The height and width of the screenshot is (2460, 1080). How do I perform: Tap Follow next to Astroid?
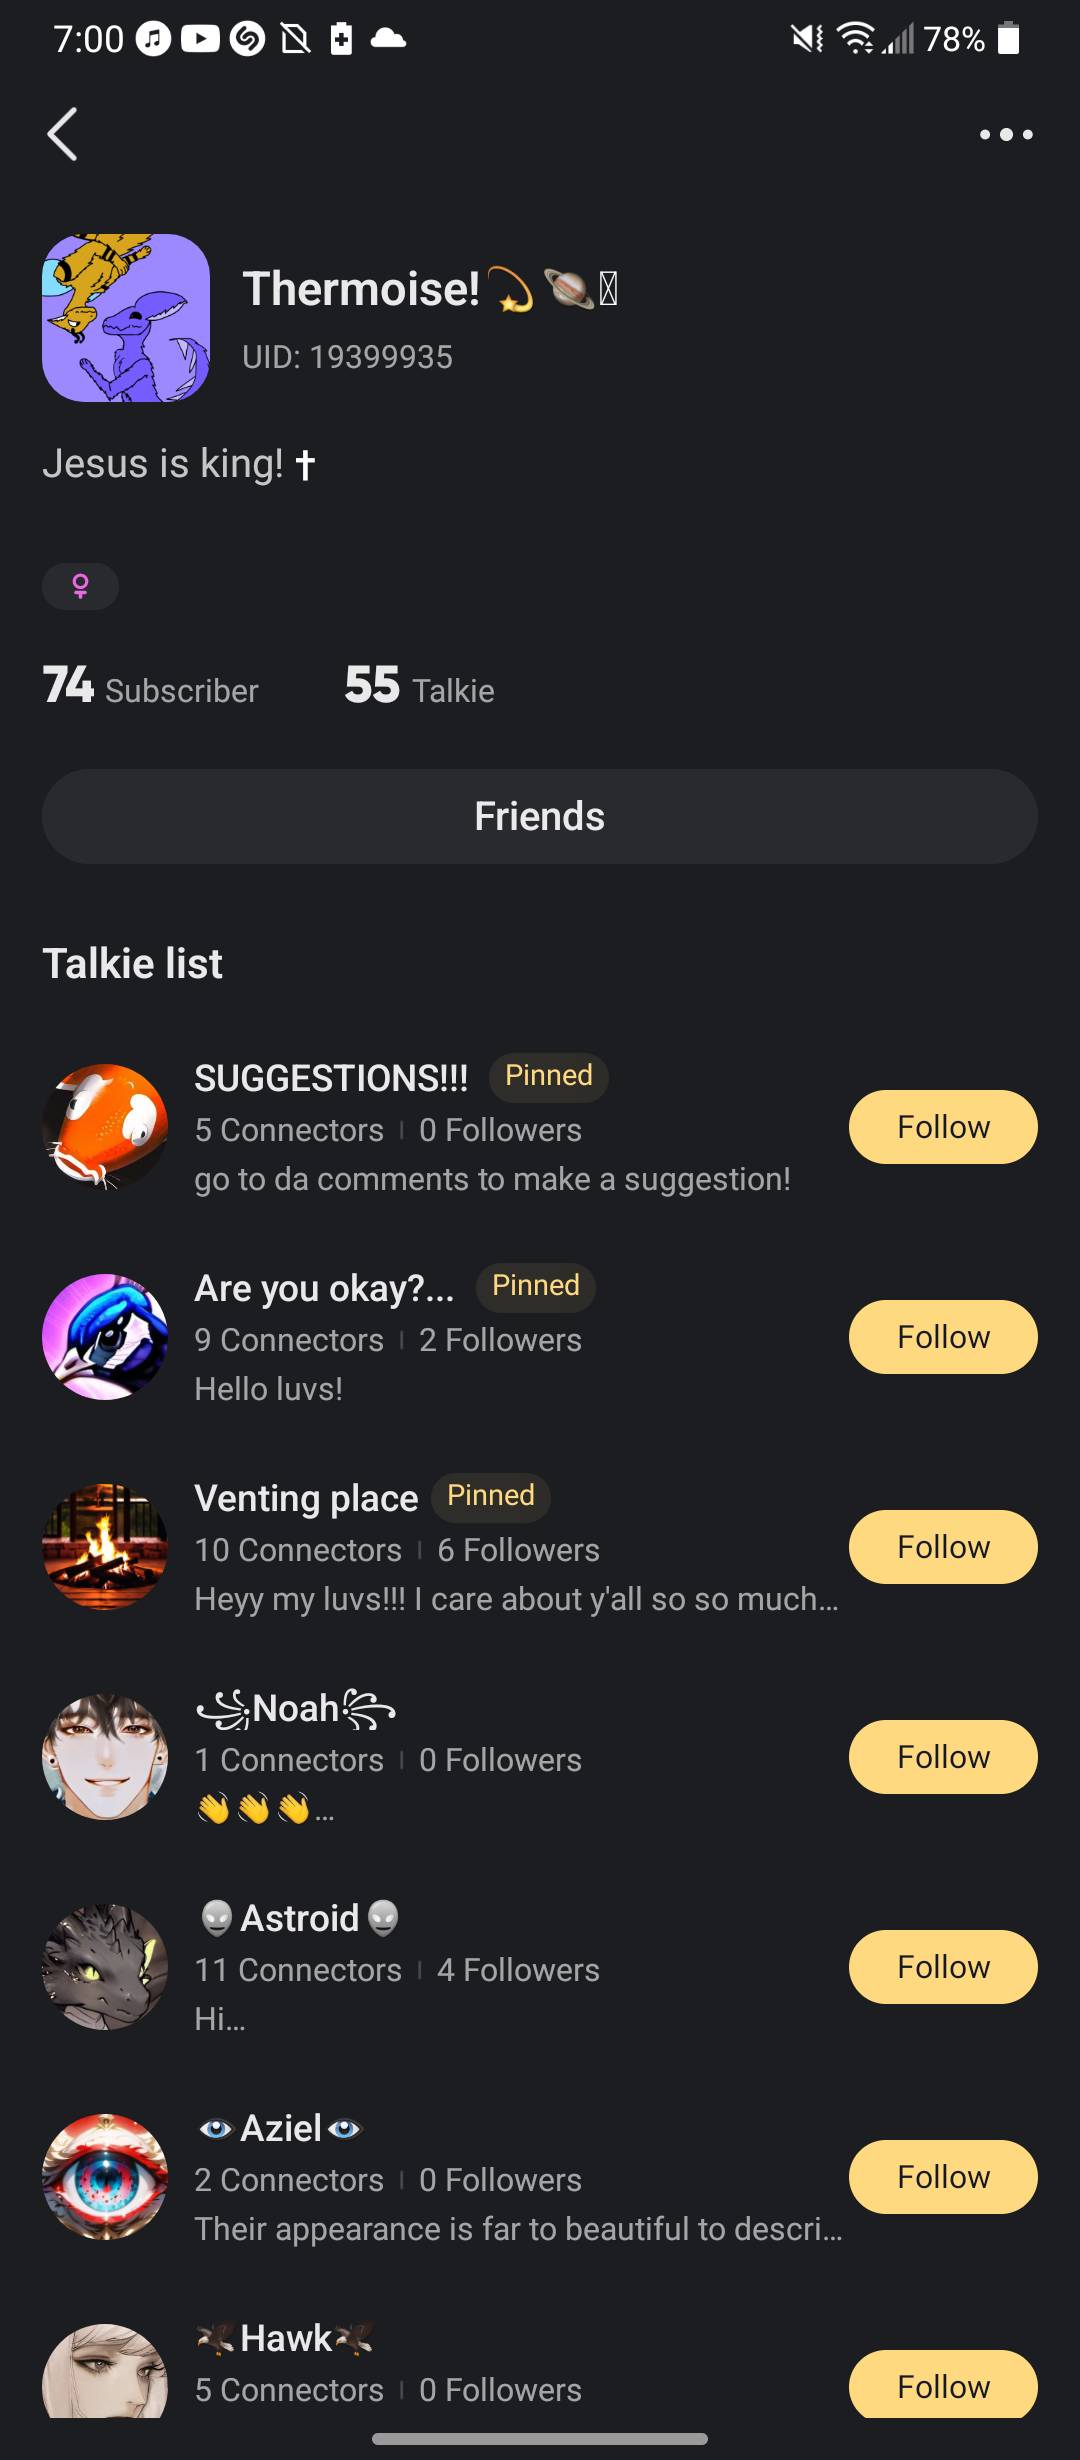942,1967
